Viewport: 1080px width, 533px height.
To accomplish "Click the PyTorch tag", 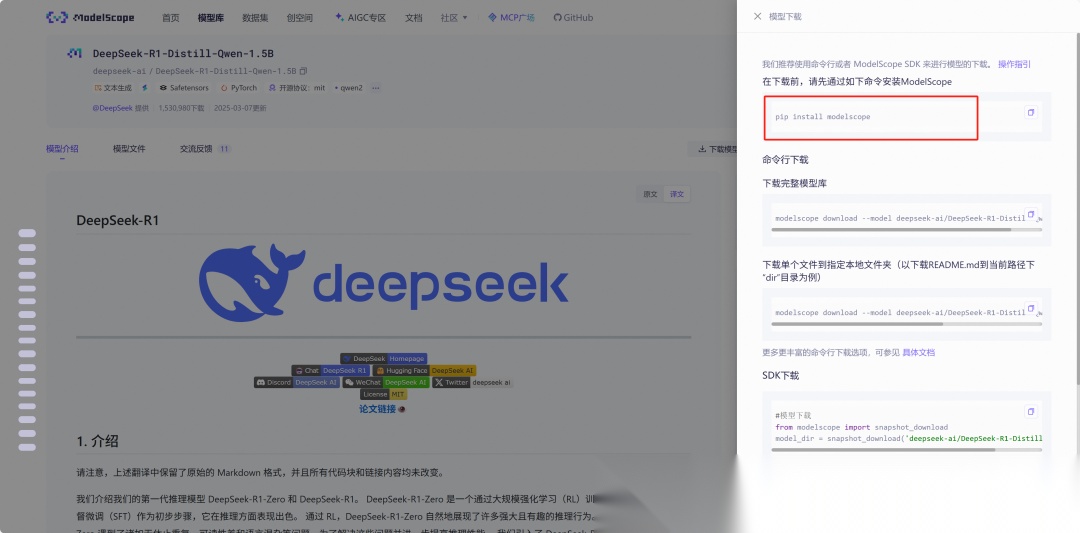I will (239, 88).
